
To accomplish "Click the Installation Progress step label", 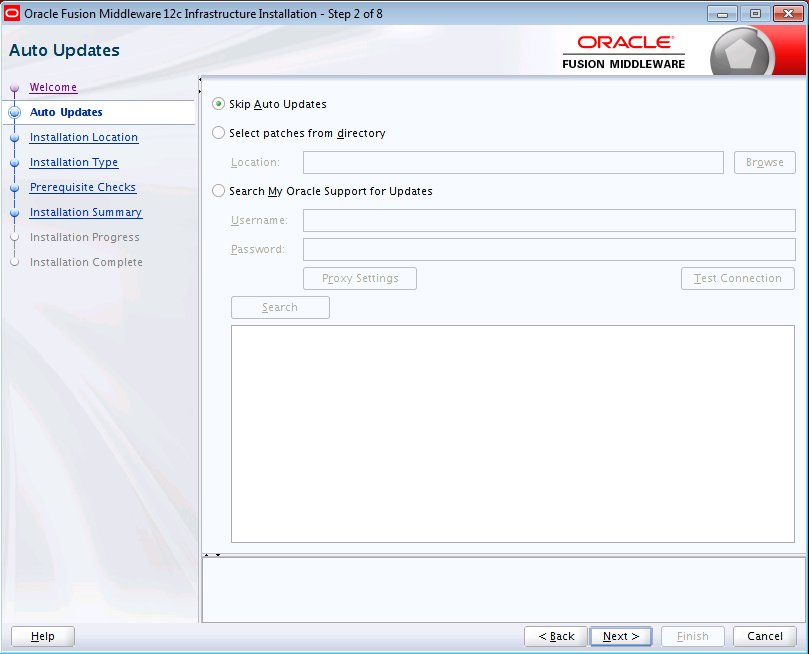I will coord(85,237).
